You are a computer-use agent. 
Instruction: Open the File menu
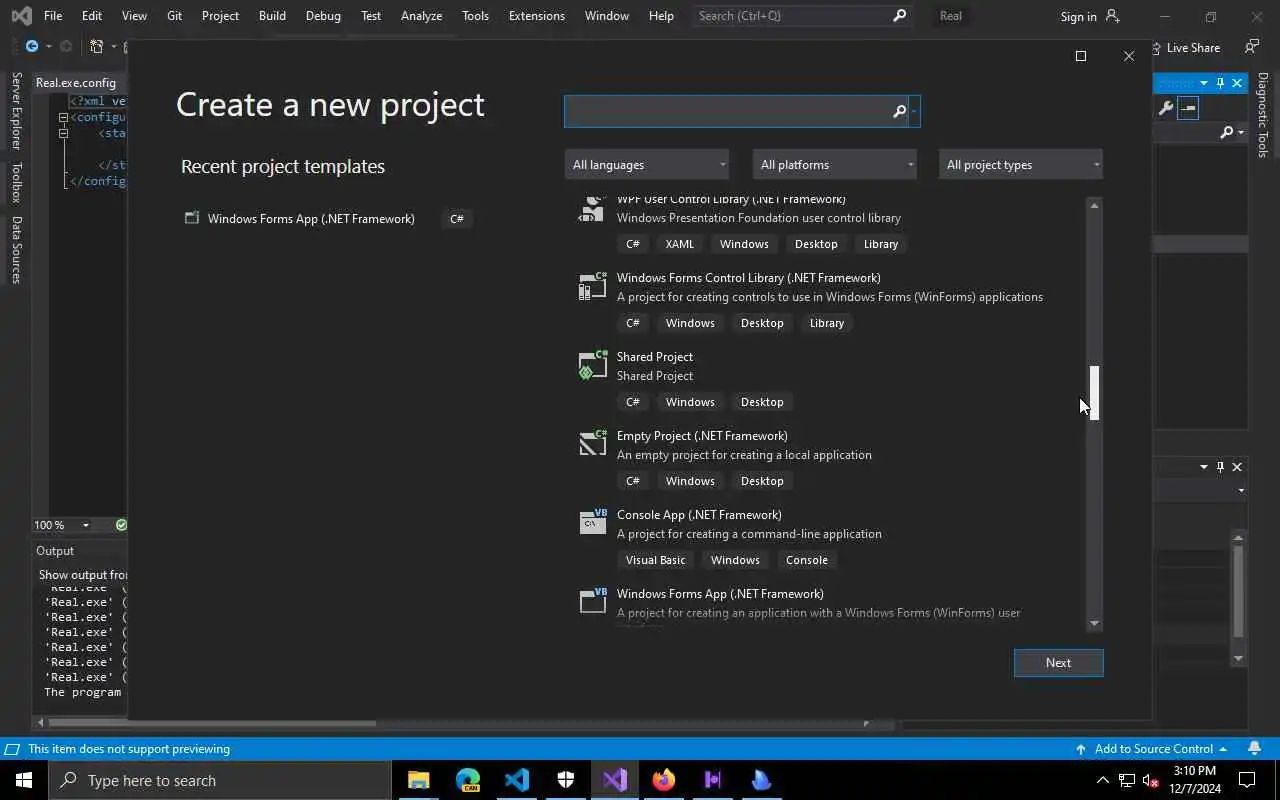click(53, 16)
